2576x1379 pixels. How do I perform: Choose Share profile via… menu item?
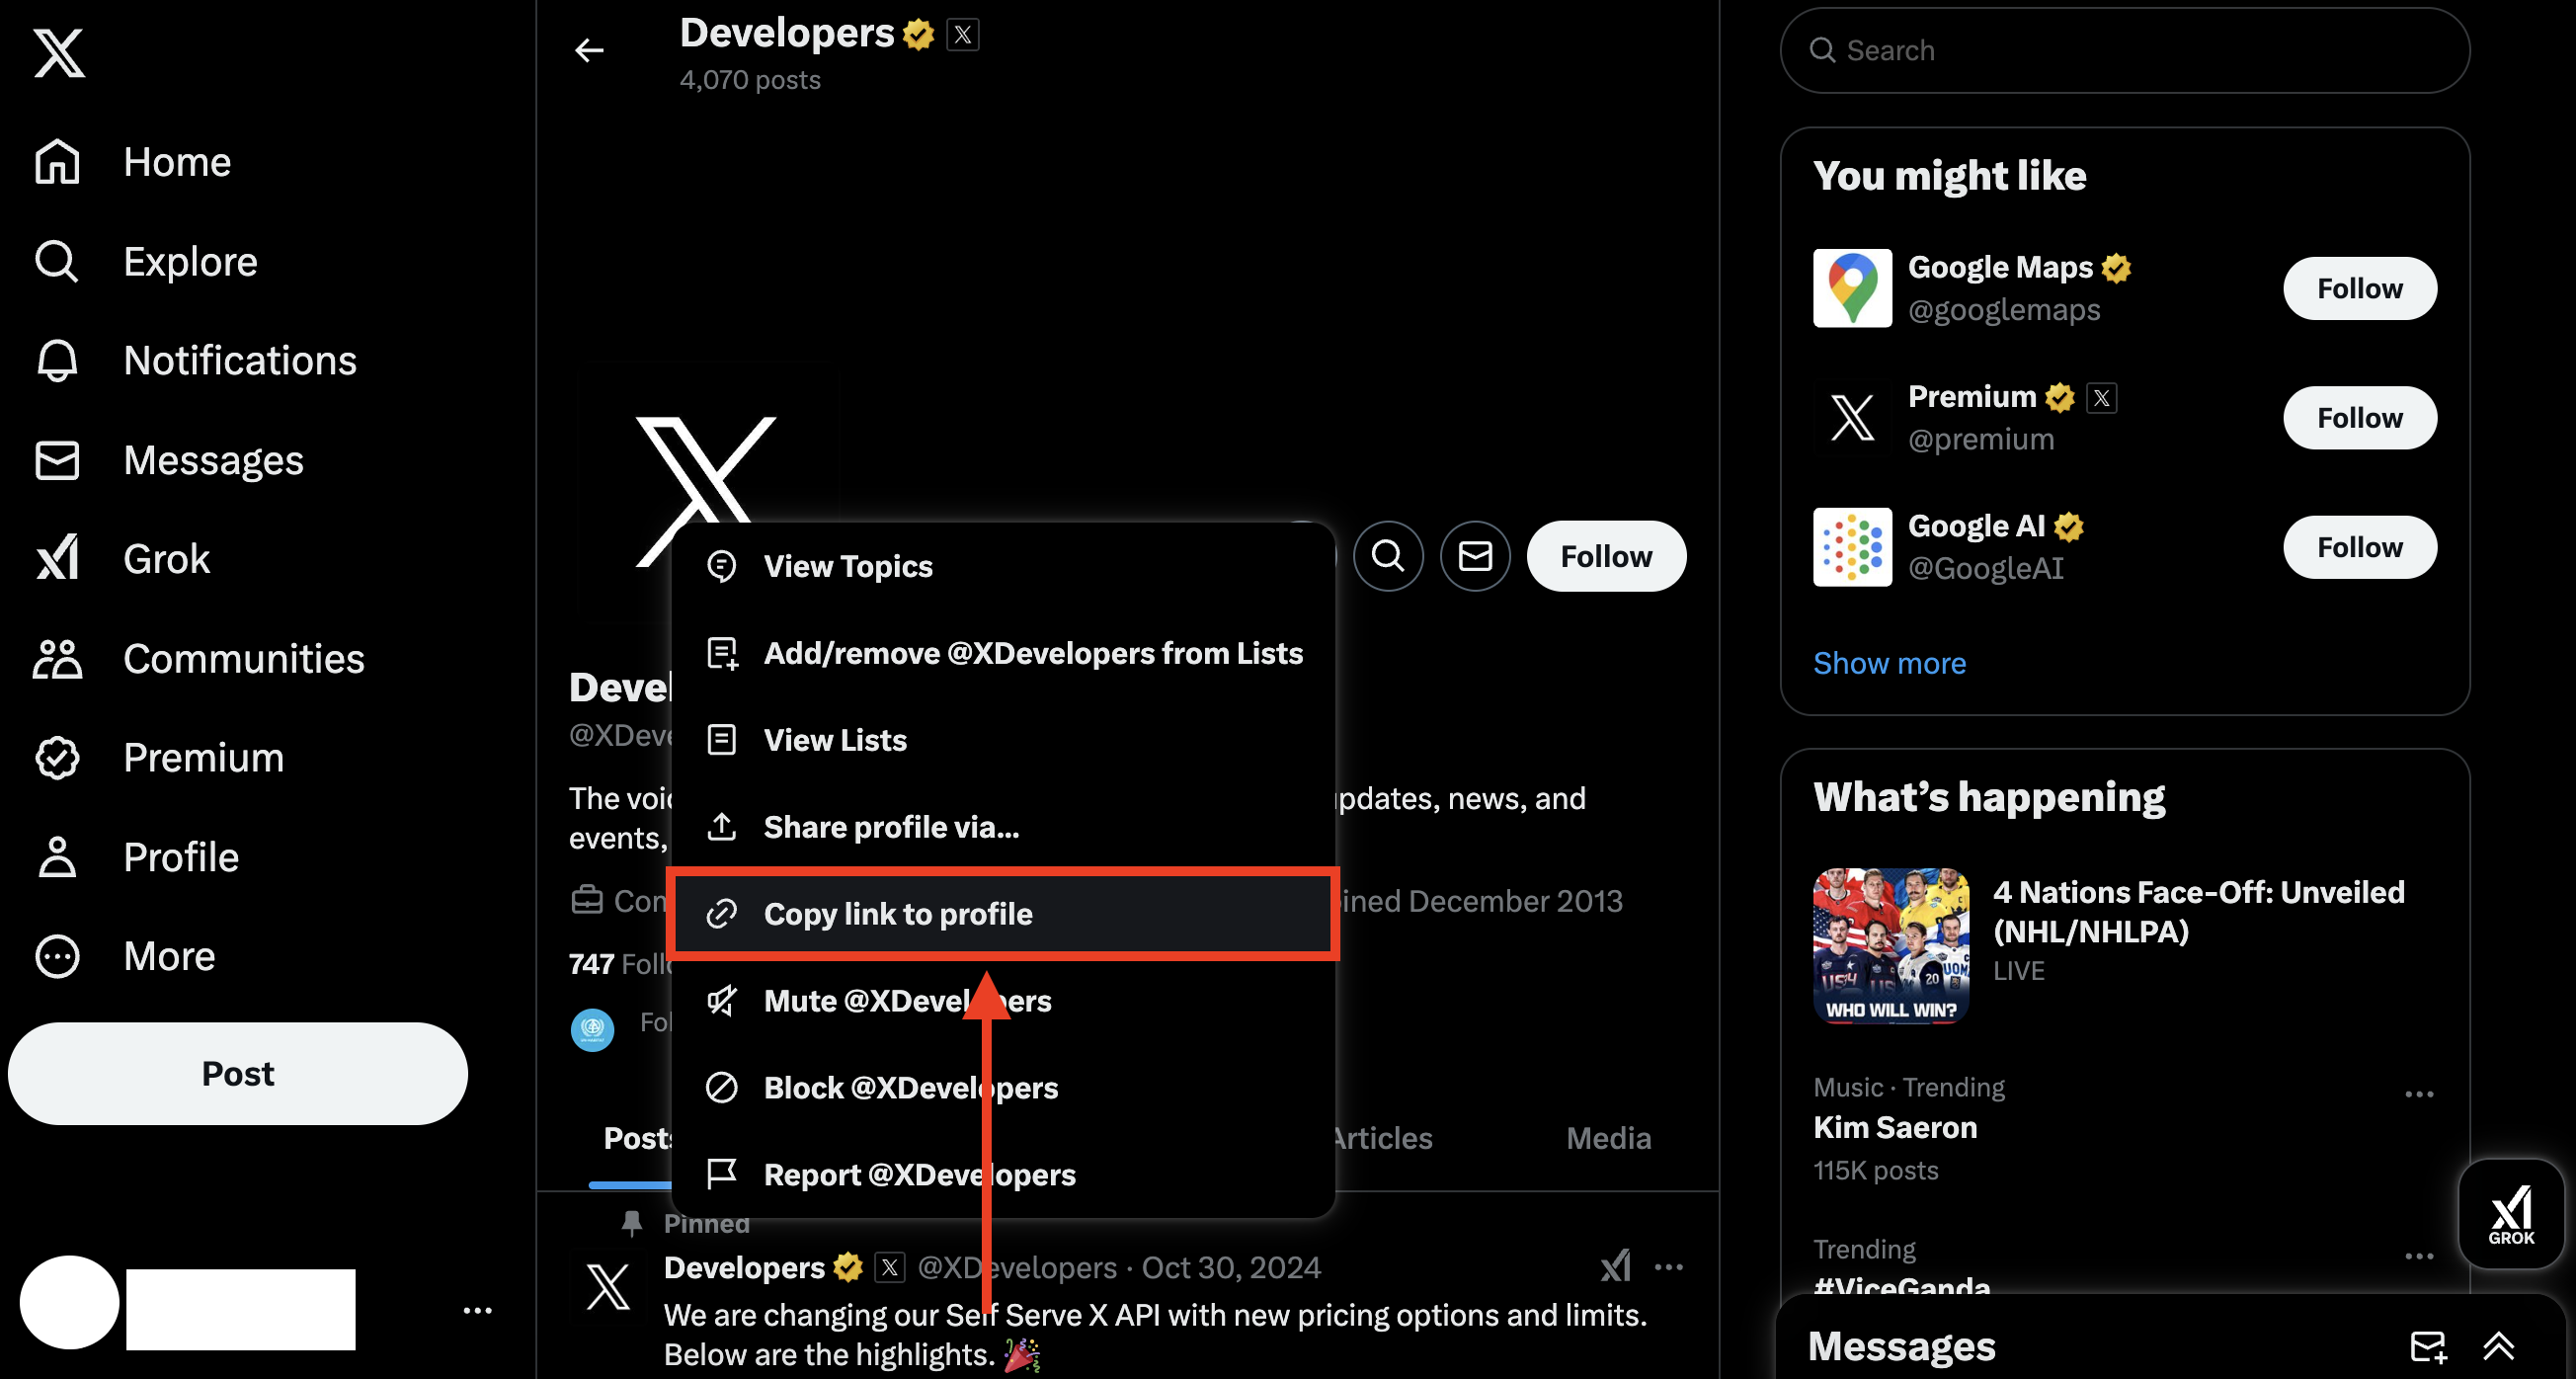click(x=890, y=827)
